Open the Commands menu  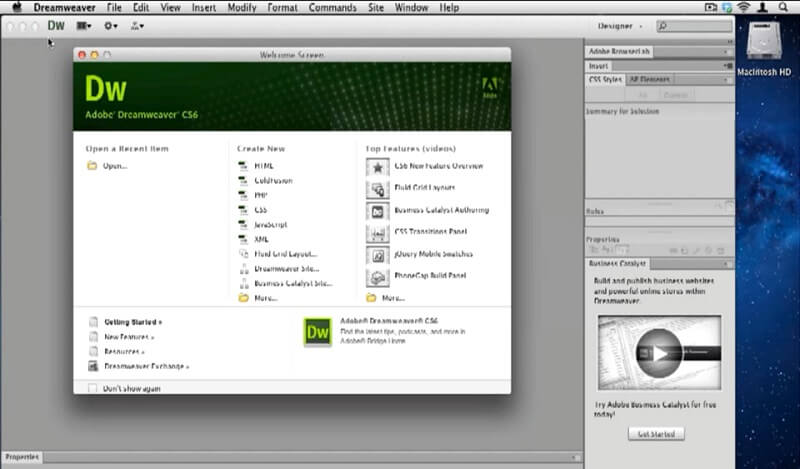coord(333,8)
